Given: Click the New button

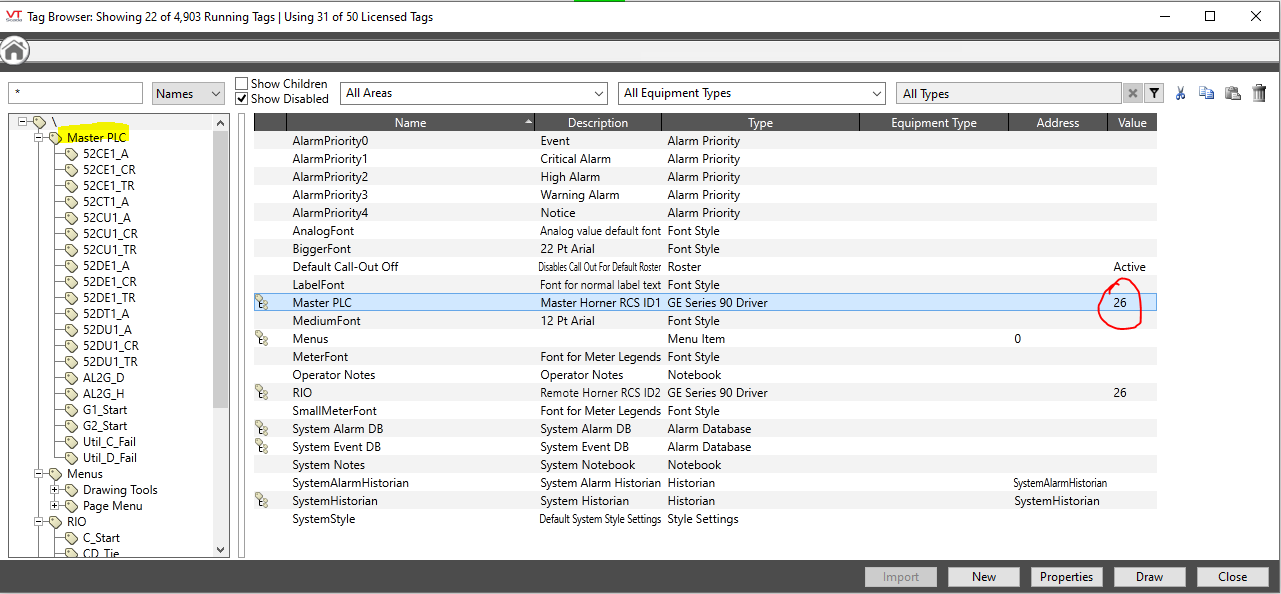Looking at the screenshot, I should [984, 577].
